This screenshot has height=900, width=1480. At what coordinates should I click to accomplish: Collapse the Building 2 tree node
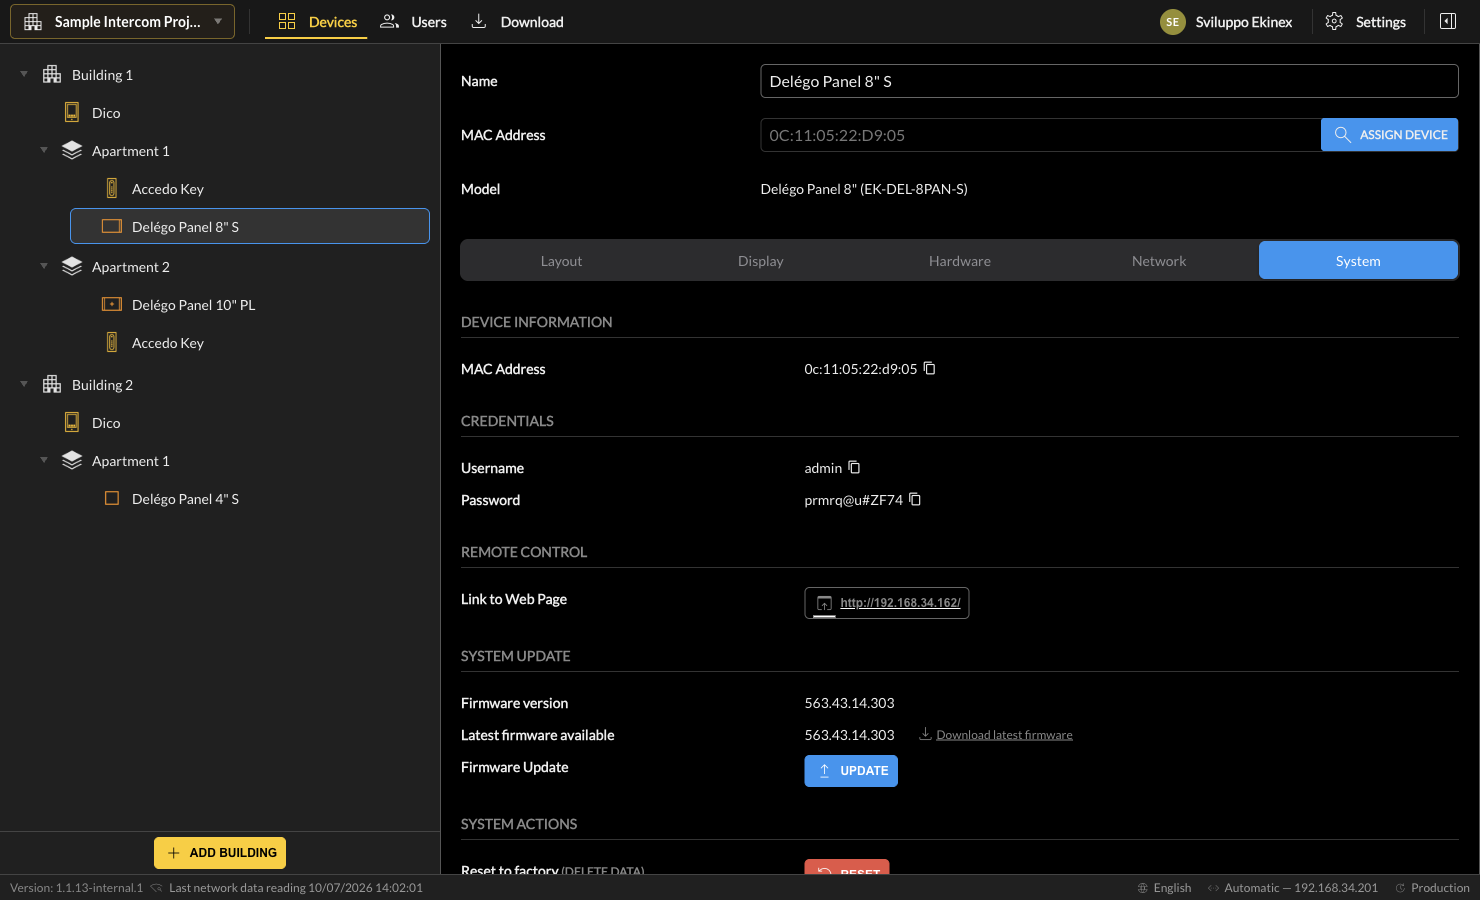click(x=24, y=384)
